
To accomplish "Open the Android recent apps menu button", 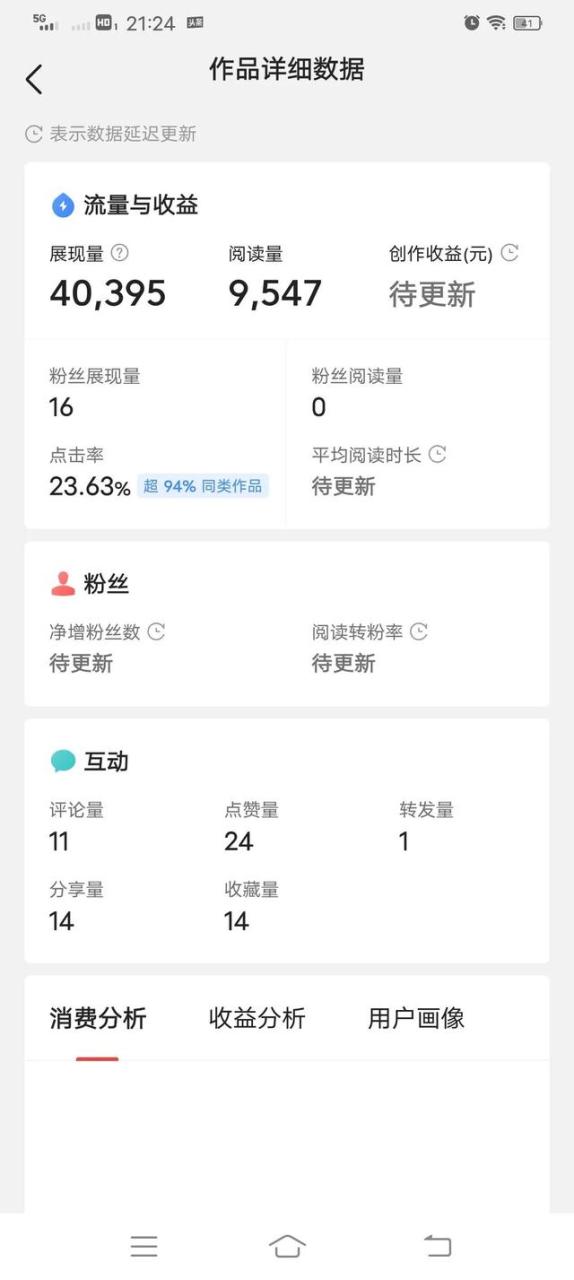I will [144, 1246].
